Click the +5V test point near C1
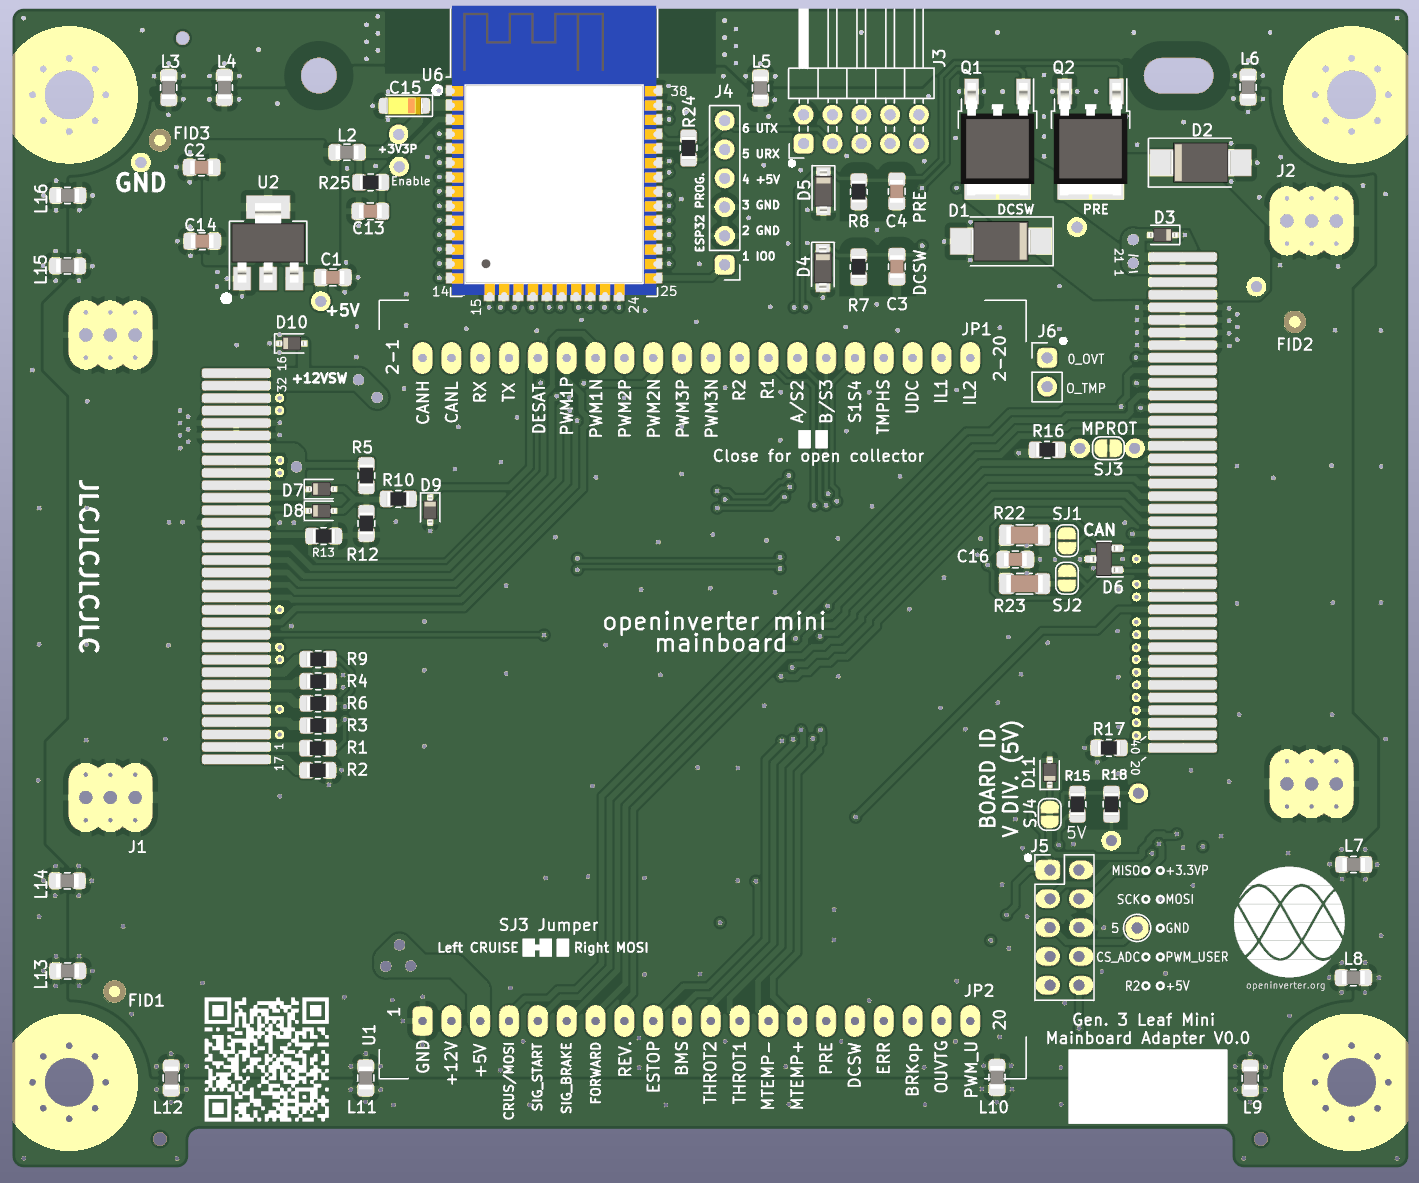 [321, 301]
